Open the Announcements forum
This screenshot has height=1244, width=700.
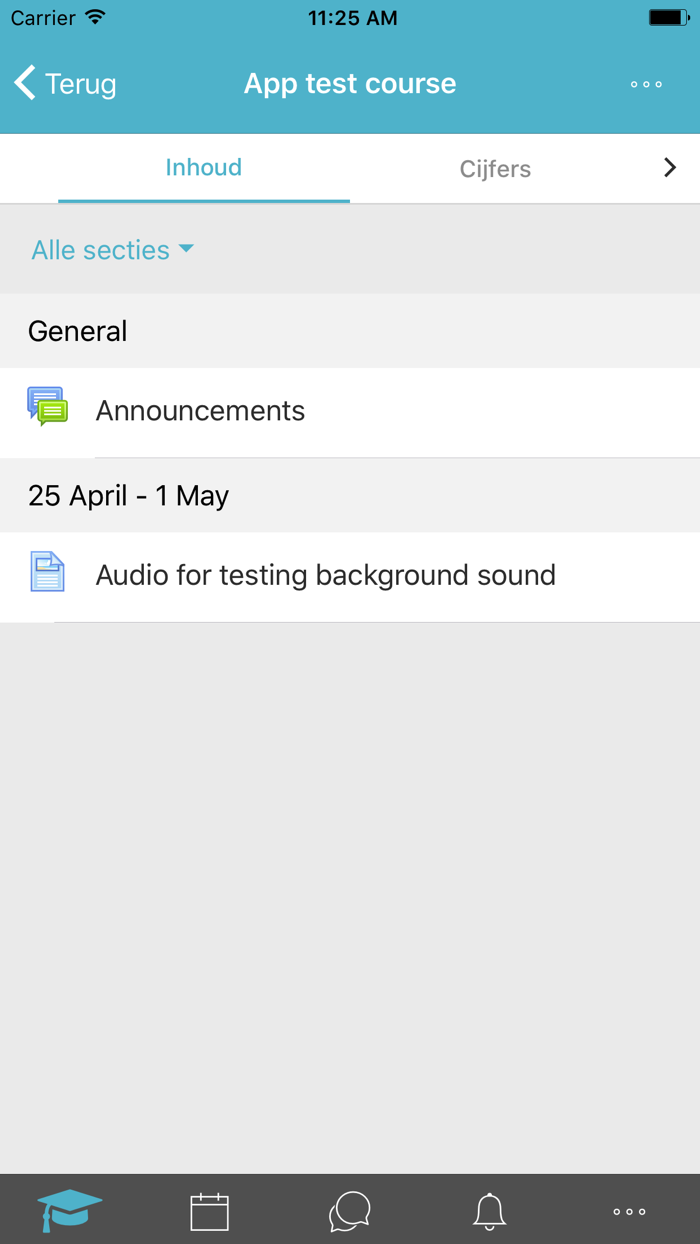point(200,411)
